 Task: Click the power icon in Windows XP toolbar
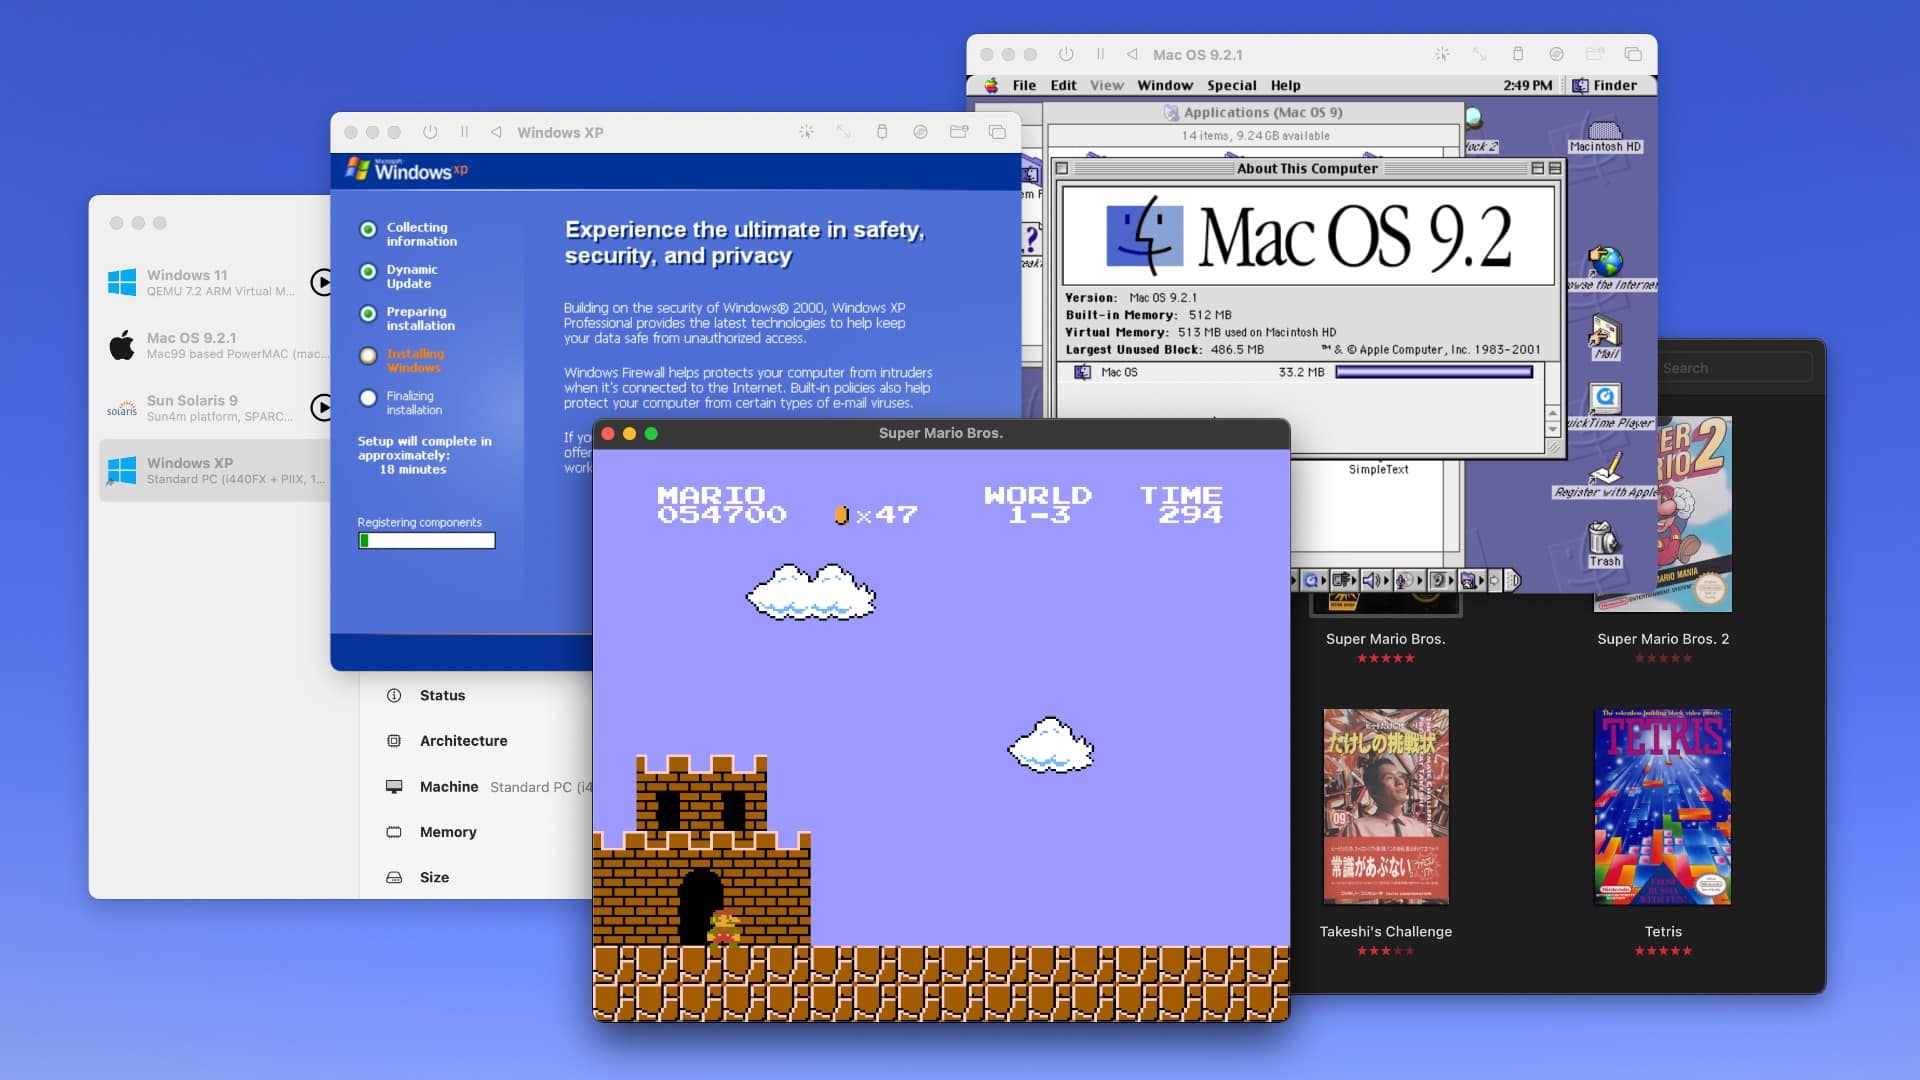(x=430, y=132)
